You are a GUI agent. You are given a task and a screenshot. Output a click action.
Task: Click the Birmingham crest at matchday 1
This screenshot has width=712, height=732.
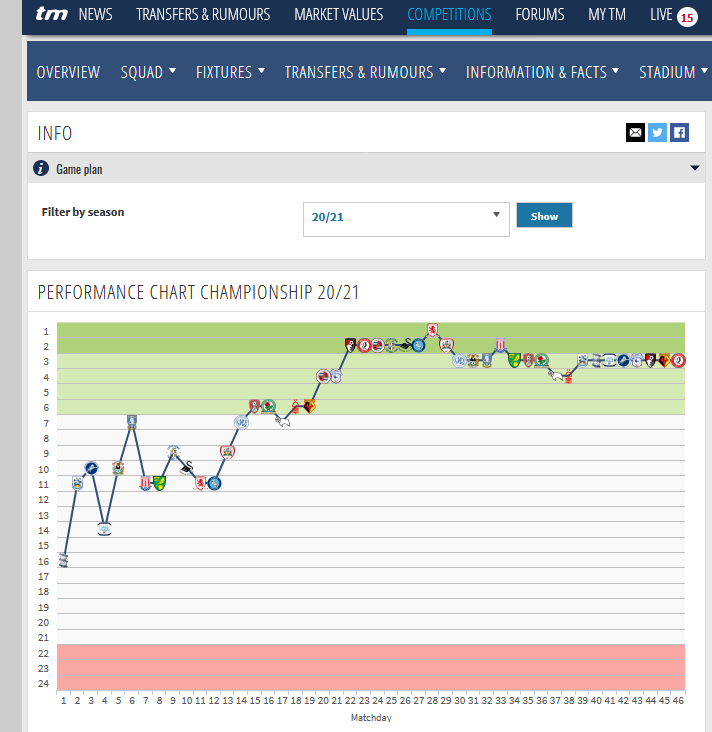coord(63,560)
